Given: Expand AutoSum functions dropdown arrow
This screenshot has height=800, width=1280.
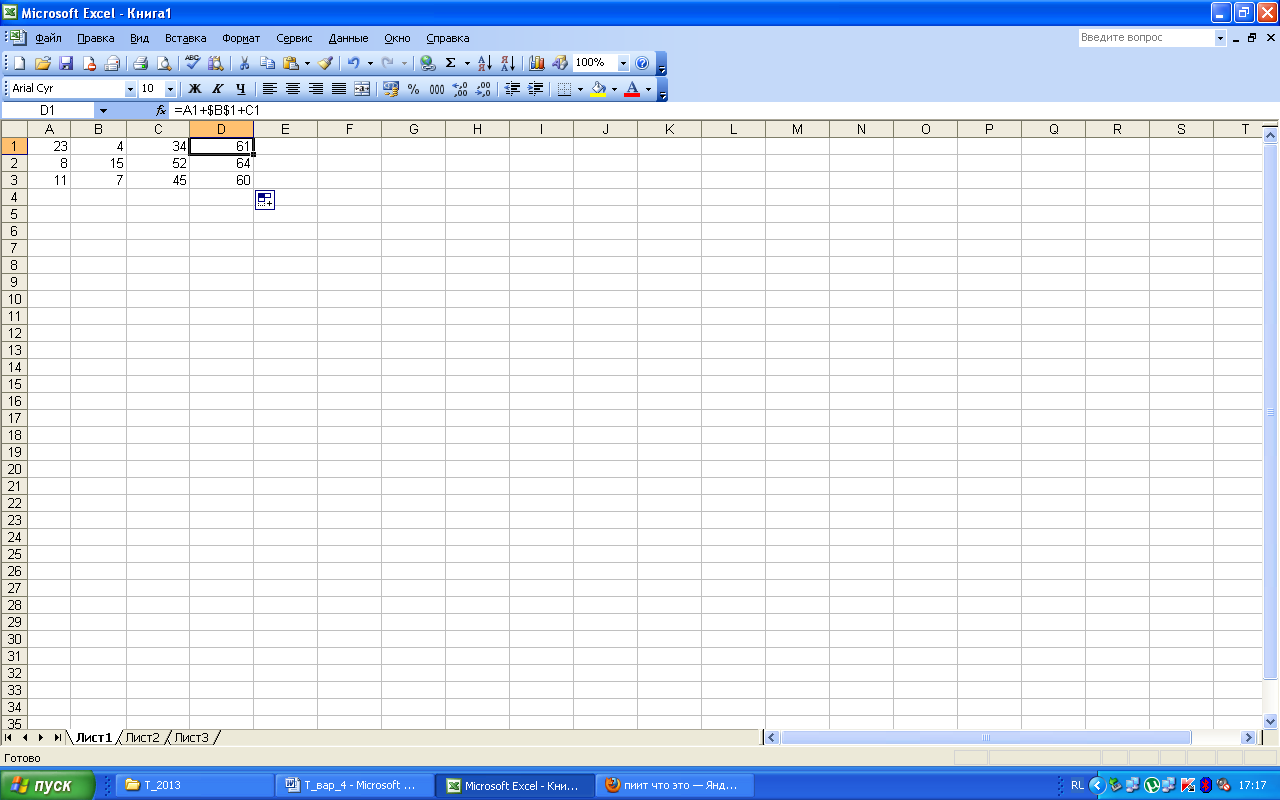Looking at the screenshot, I should pyautogui.click(x=467, y=63).
